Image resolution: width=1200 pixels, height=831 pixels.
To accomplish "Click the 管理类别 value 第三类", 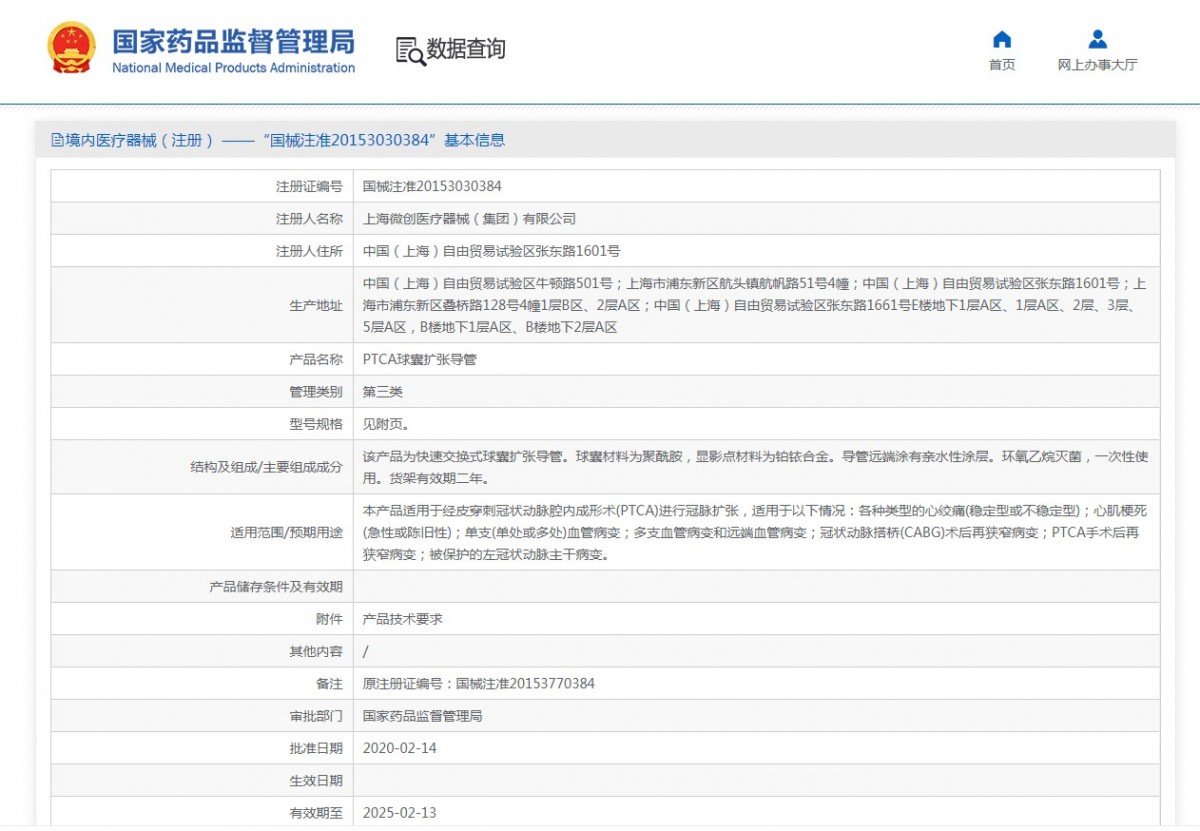I will coord(382,392).
